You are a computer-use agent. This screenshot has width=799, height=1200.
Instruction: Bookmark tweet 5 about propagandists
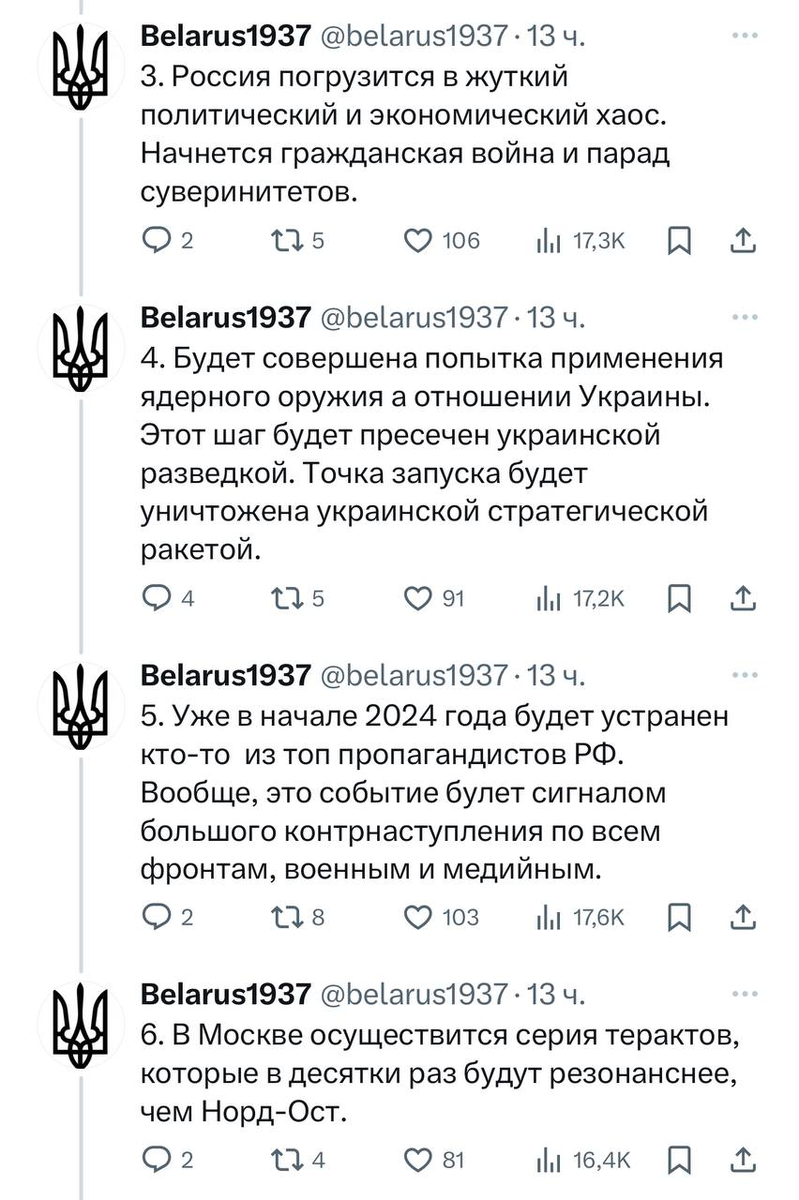point(681,917)
